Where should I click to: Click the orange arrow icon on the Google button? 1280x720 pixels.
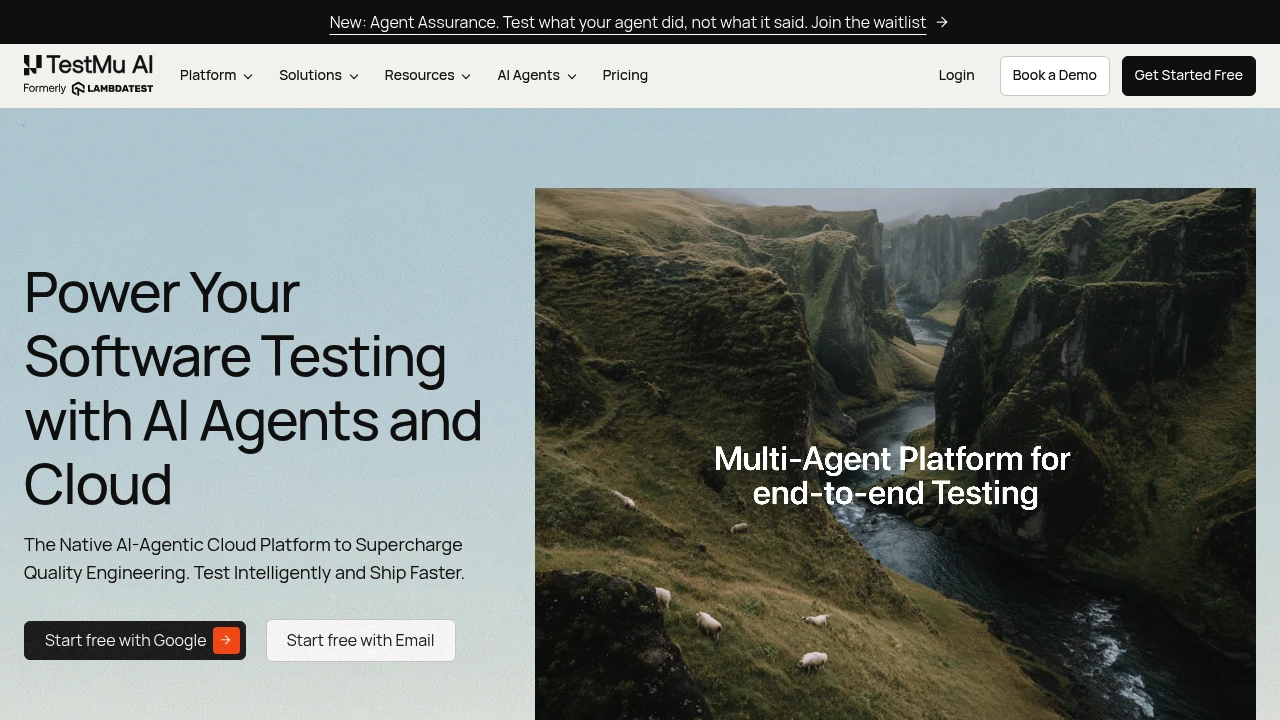tap(226, 640)
